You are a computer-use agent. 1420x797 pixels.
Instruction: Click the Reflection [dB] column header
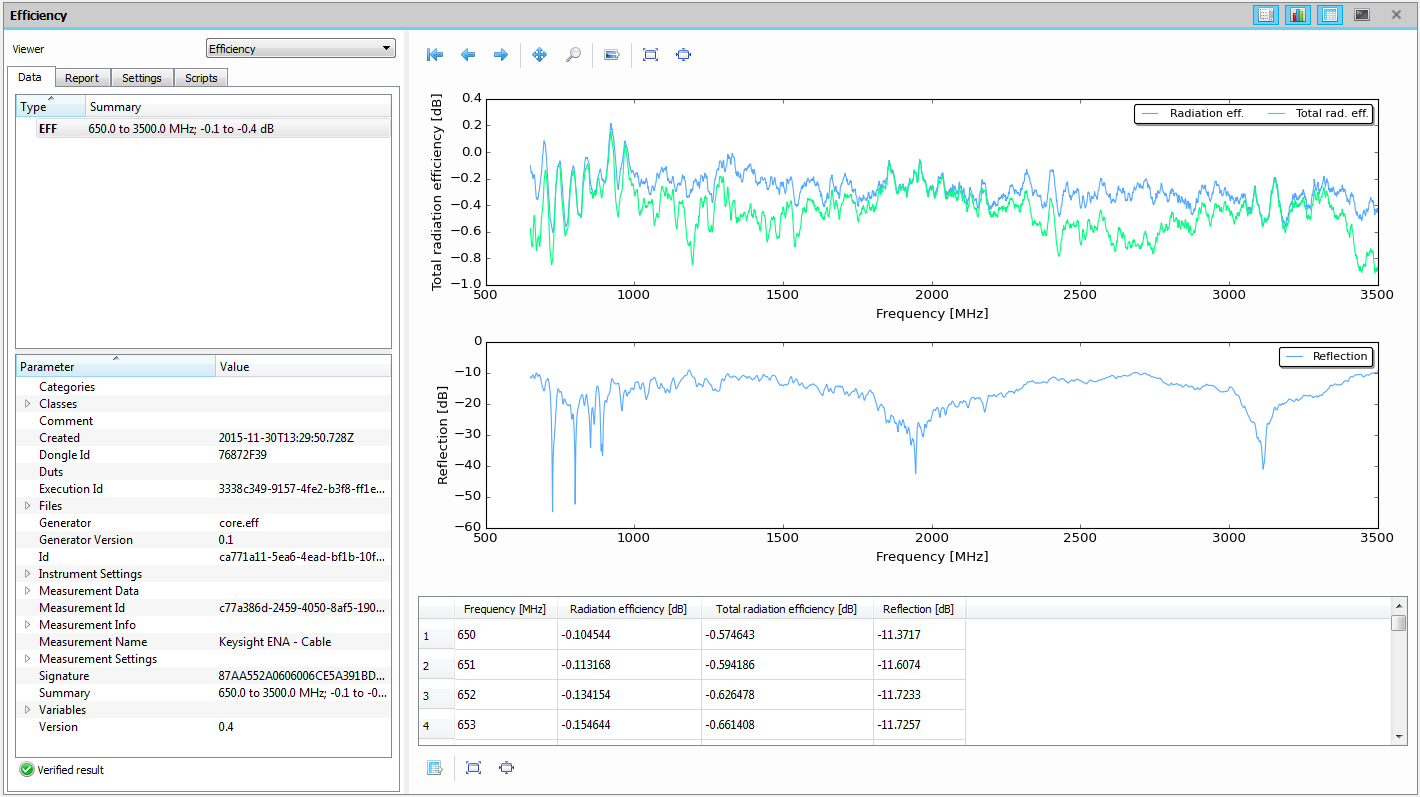918,609
